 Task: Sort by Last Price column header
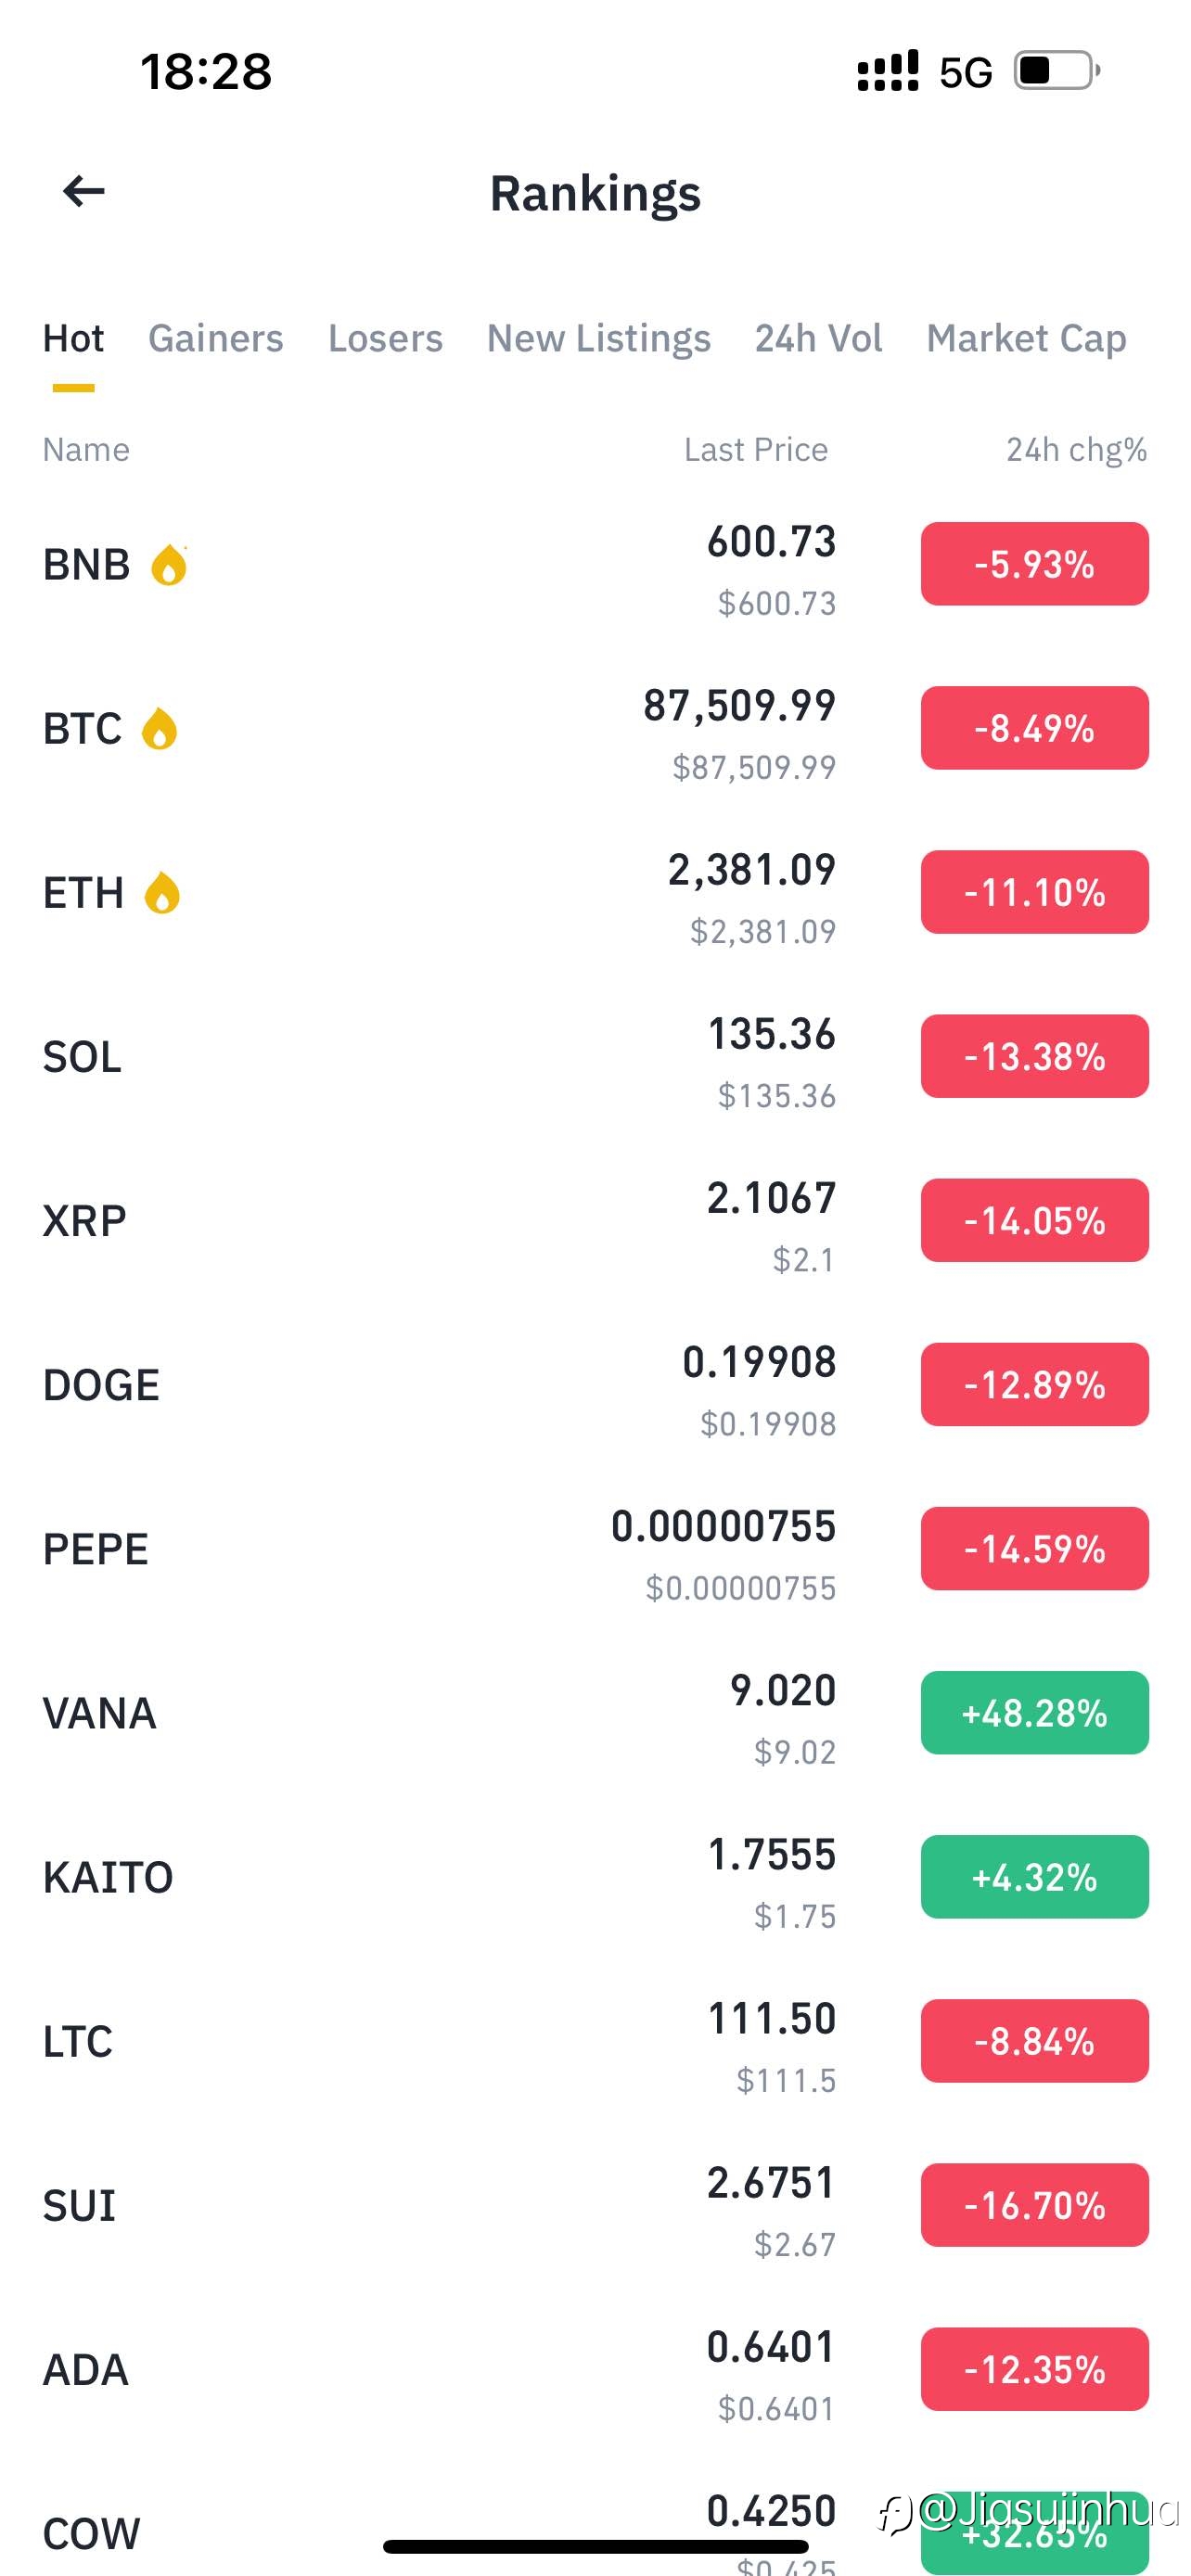click(x=756, y=450)
